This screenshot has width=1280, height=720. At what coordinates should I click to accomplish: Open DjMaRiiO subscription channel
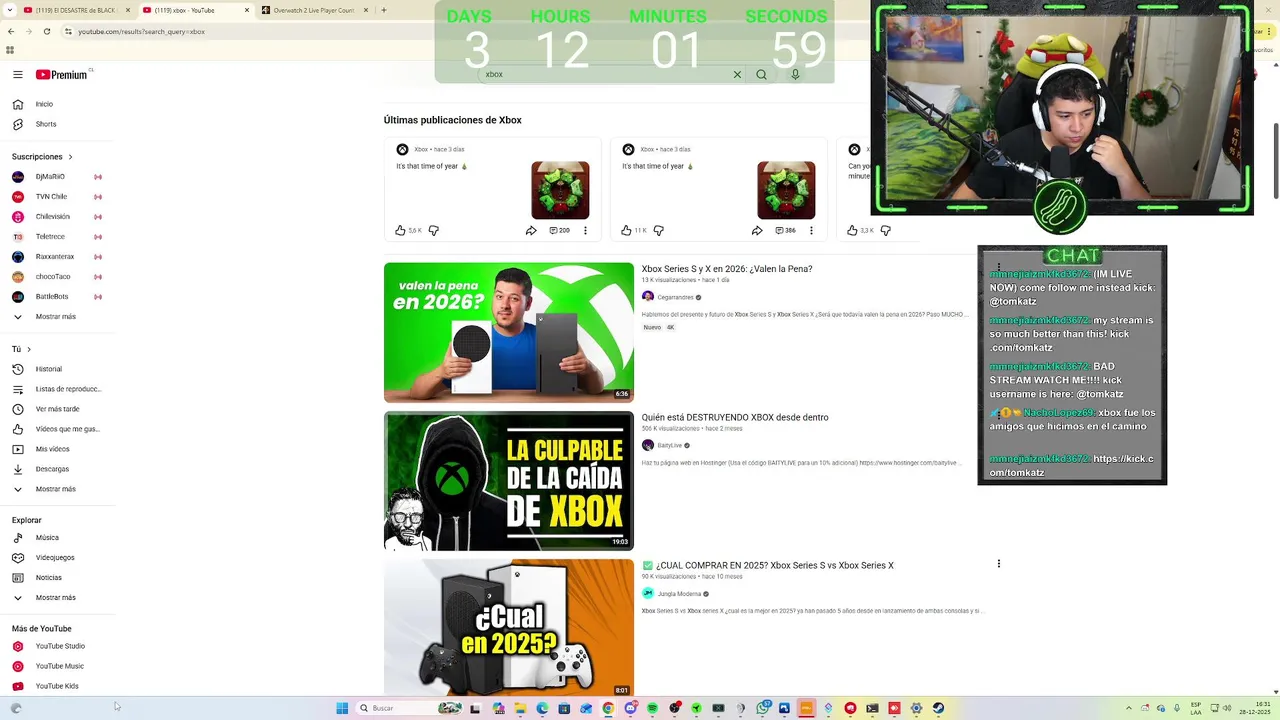coord(50,177)
